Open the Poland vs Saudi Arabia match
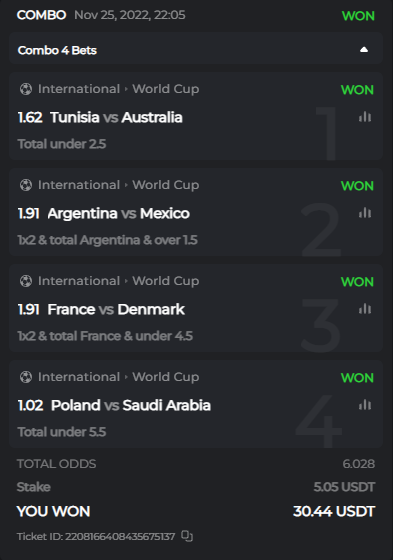 click(131, 405)
